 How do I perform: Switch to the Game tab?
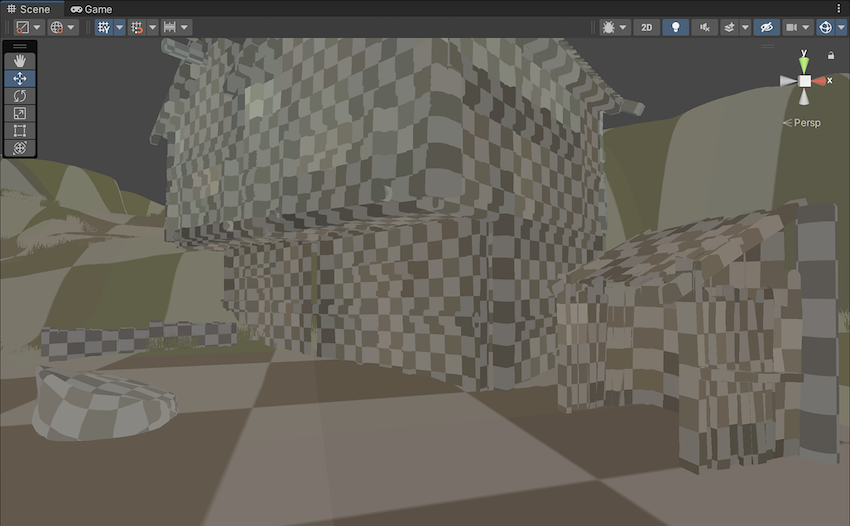pos(92,9)
